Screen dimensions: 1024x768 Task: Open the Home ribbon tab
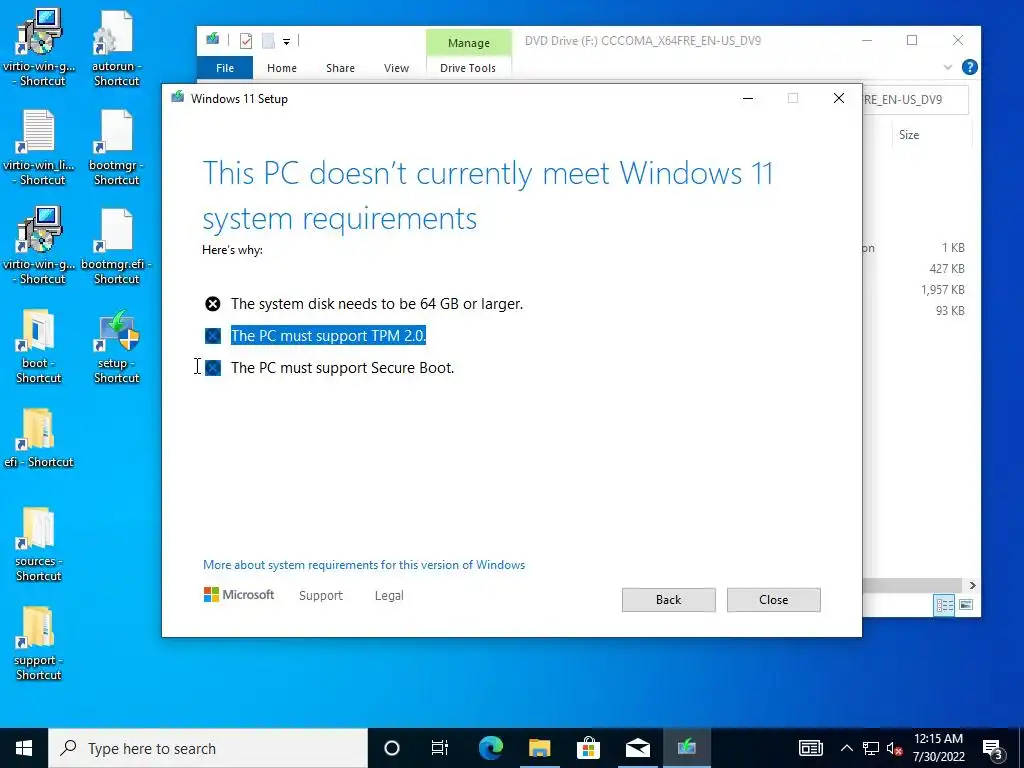(x=281, y=68)
